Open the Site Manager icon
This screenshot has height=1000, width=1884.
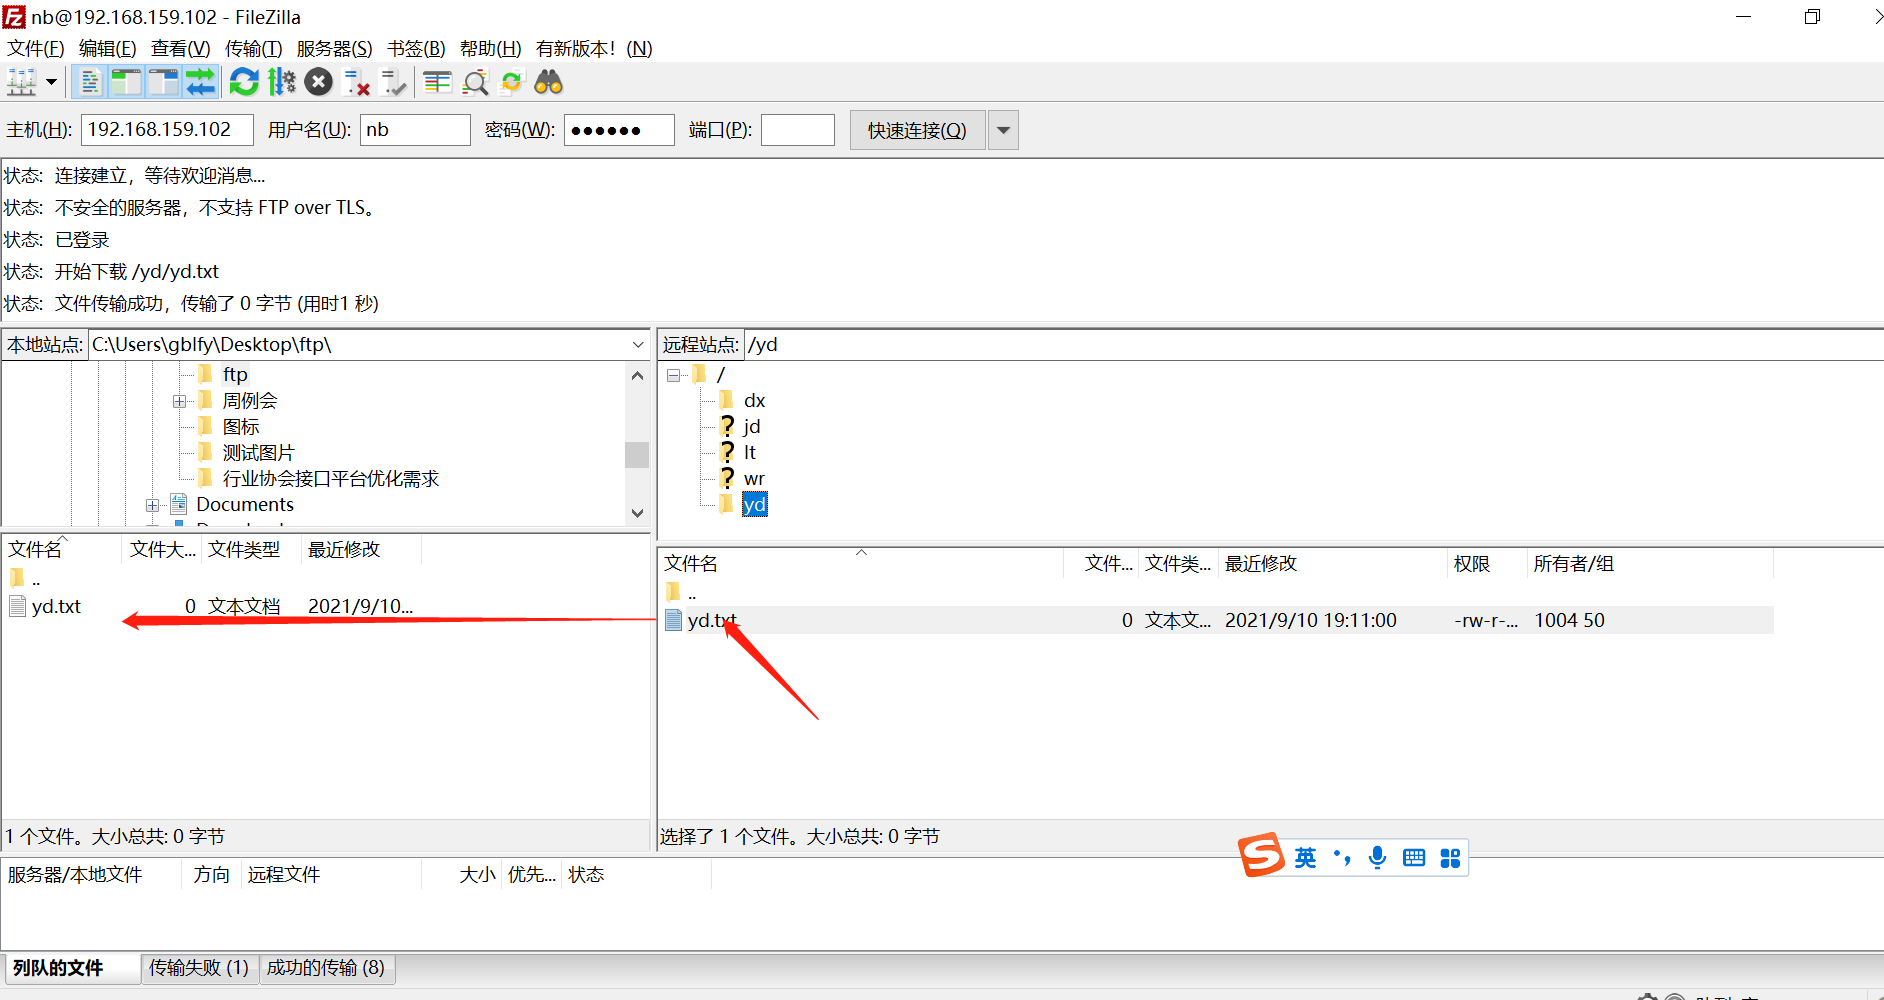click(x=22, y=82)
